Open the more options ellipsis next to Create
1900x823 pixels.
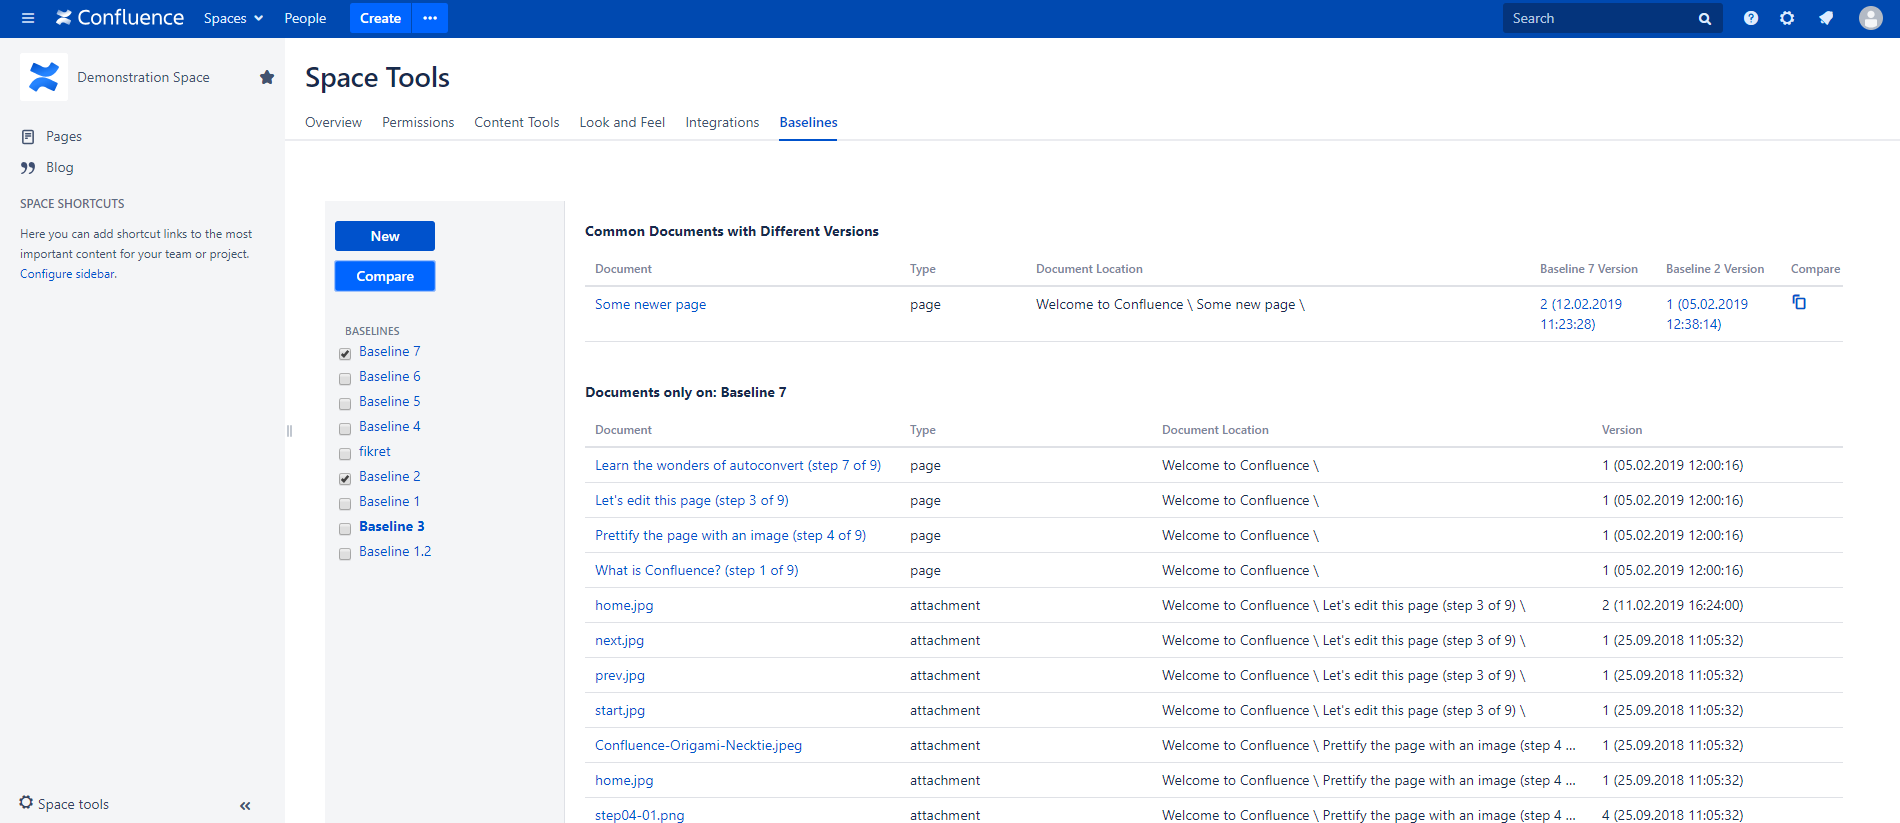[430, 18]
